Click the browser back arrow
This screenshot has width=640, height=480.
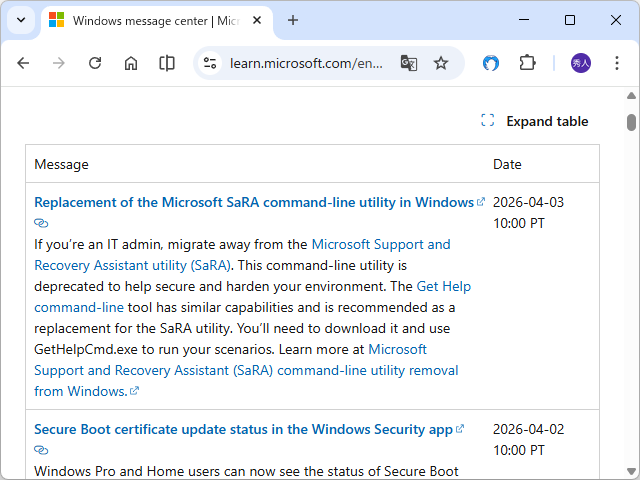23,63
